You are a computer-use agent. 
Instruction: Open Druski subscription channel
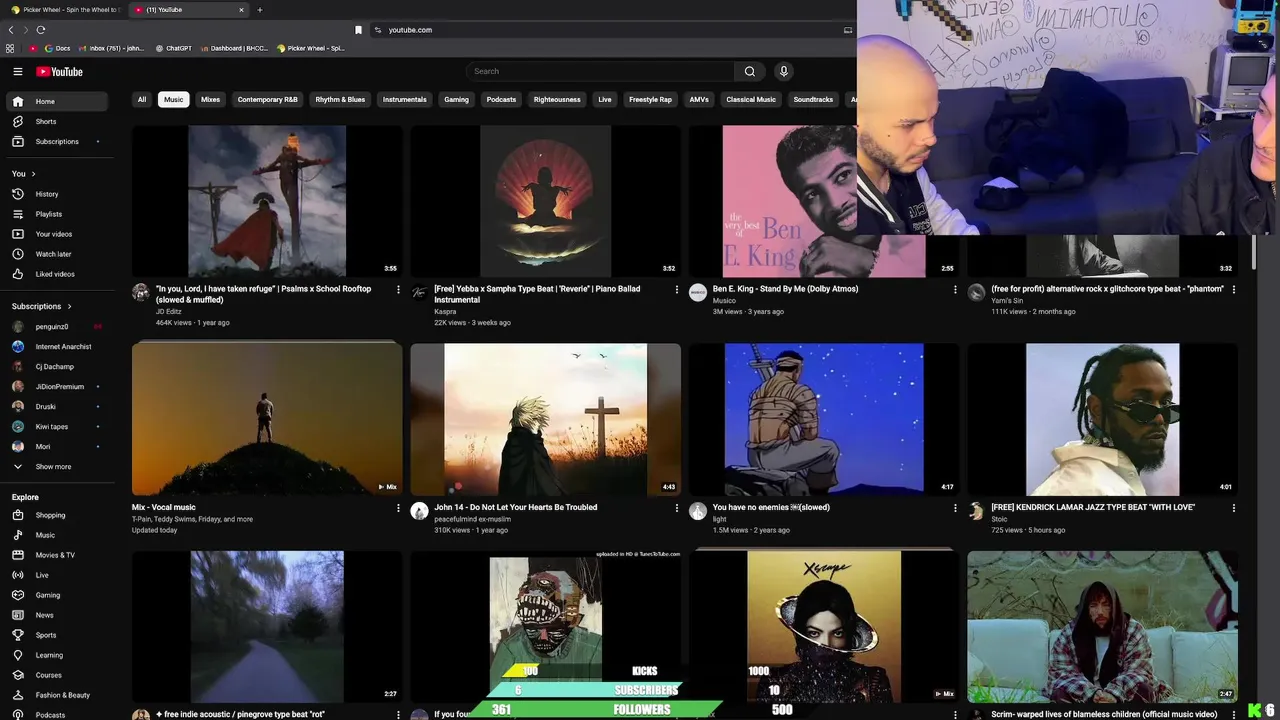click(x=57, y=407)
